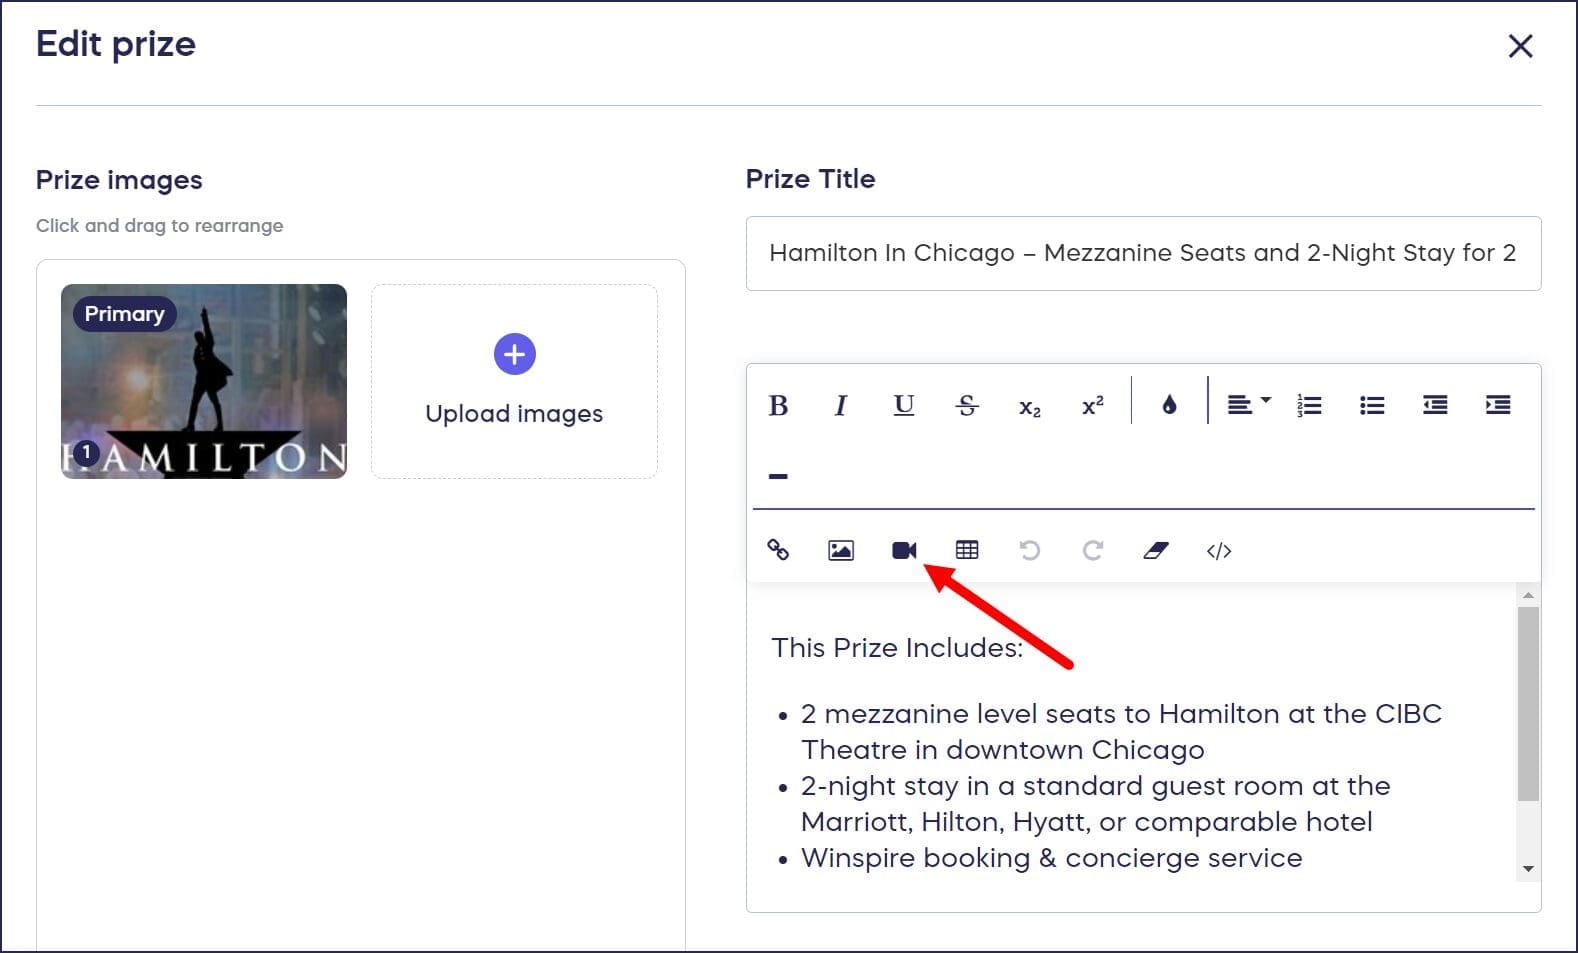1578x953 pixels.
Task: Switch to HTML code view
Action: [x=1219, y=551]
